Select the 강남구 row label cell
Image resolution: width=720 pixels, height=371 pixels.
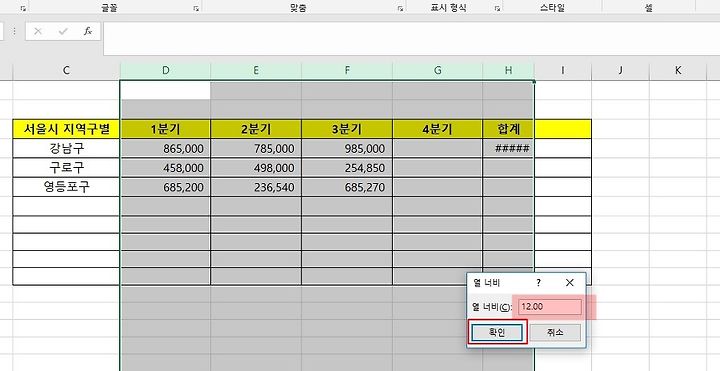point(66,148)
